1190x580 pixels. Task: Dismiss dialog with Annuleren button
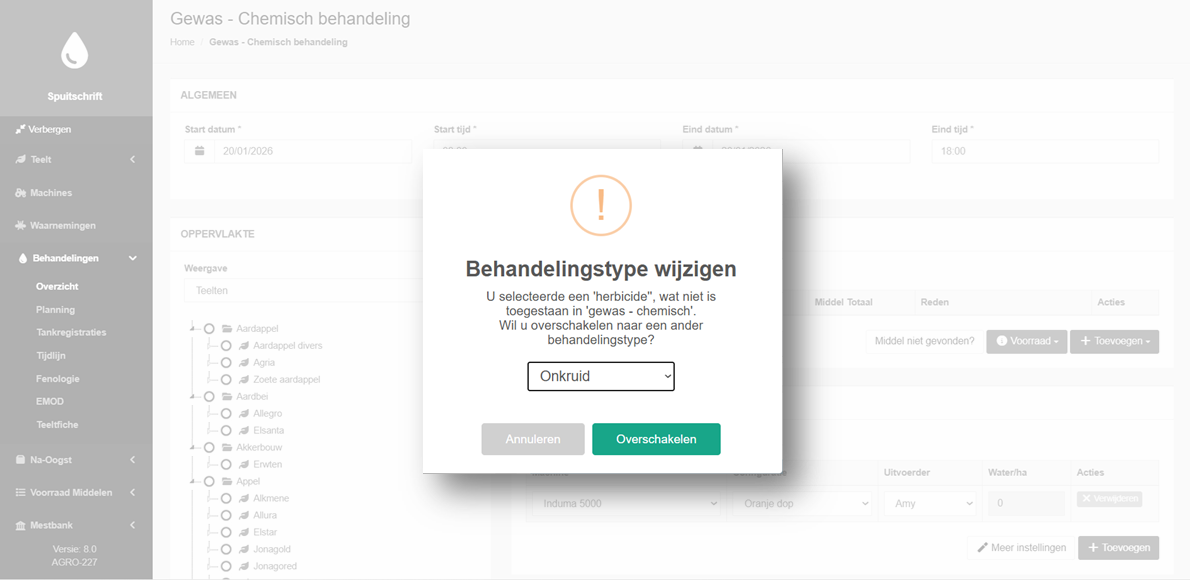533,439
